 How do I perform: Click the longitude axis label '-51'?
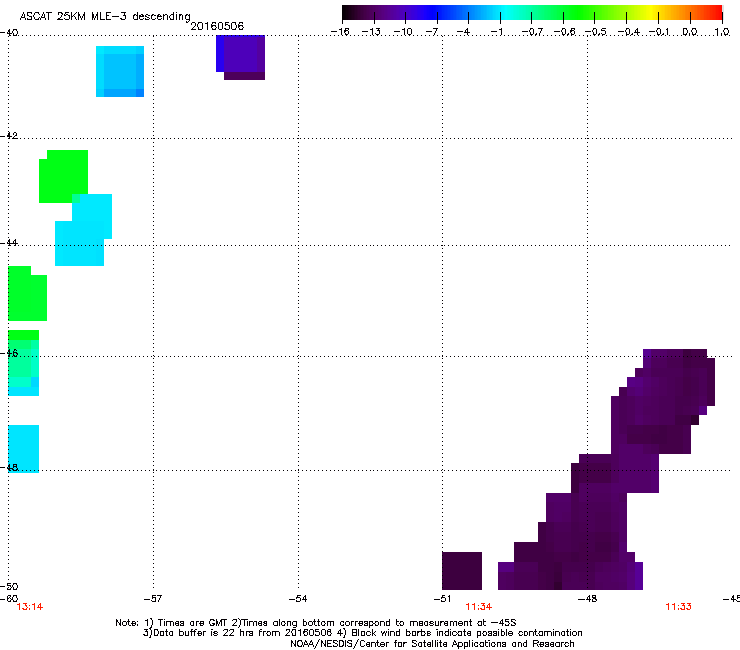pyautogui.click(x=442, y=599)
